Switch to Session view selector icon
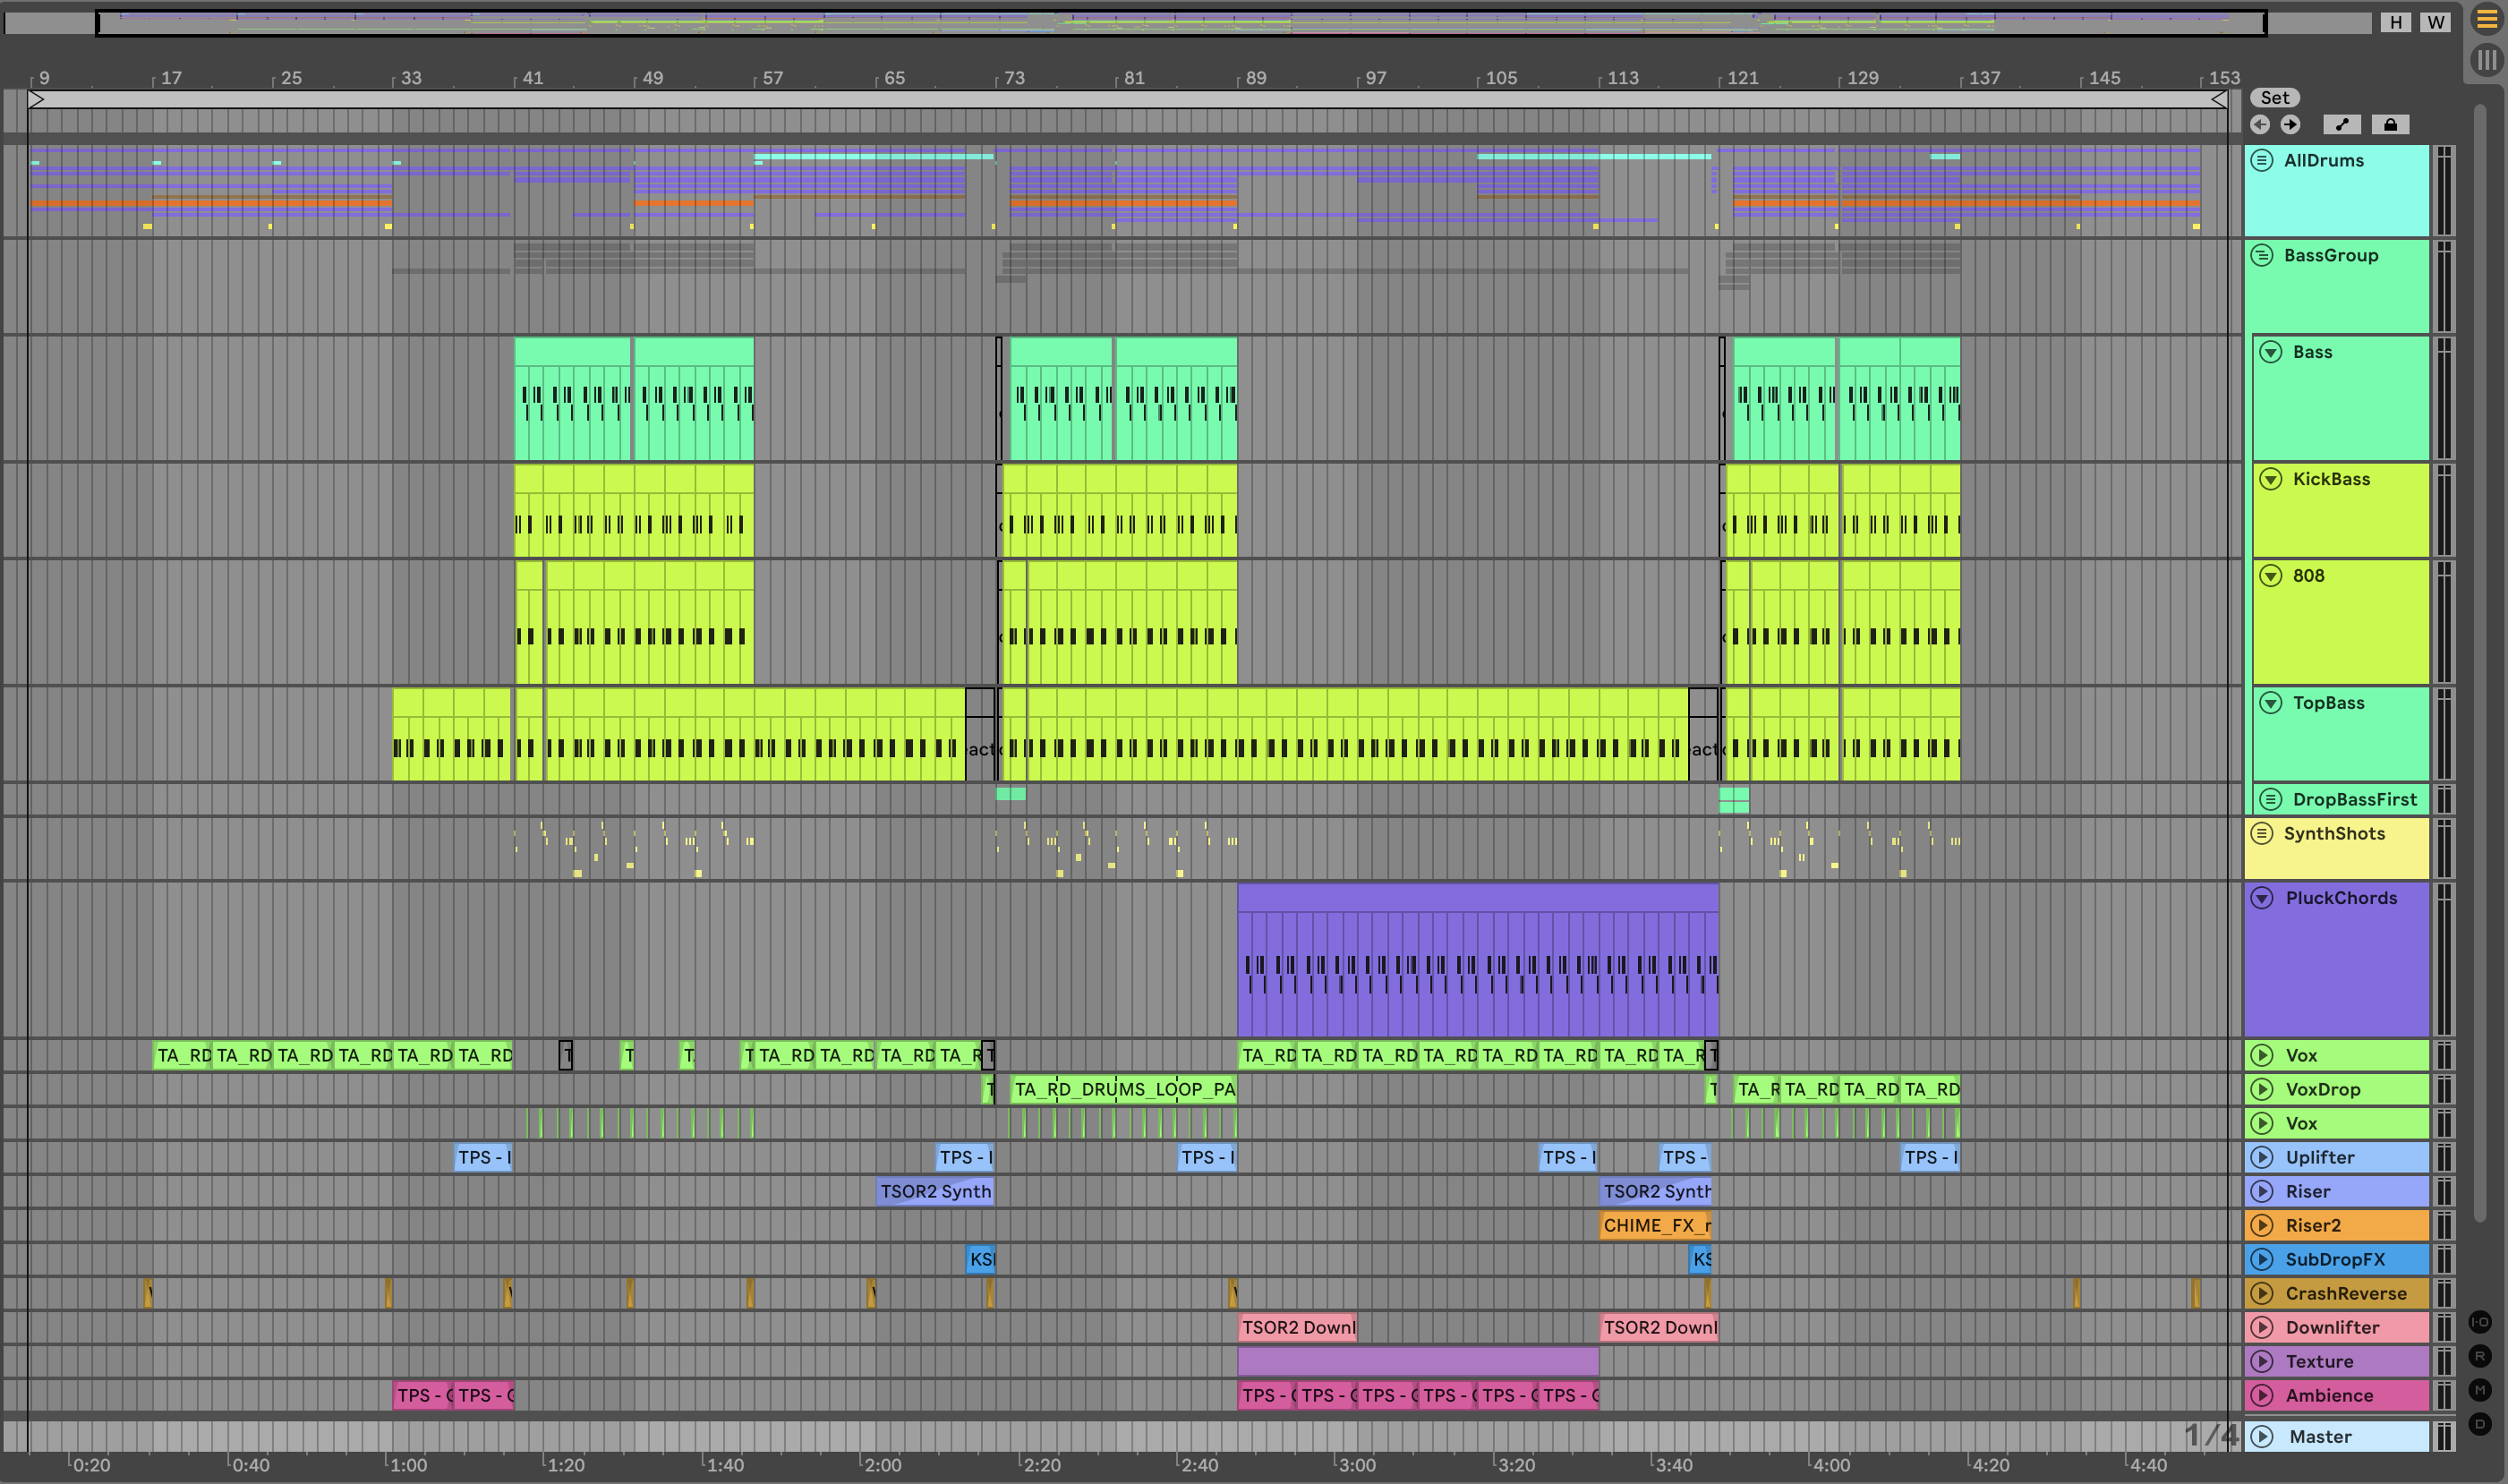 [2486, 59]
